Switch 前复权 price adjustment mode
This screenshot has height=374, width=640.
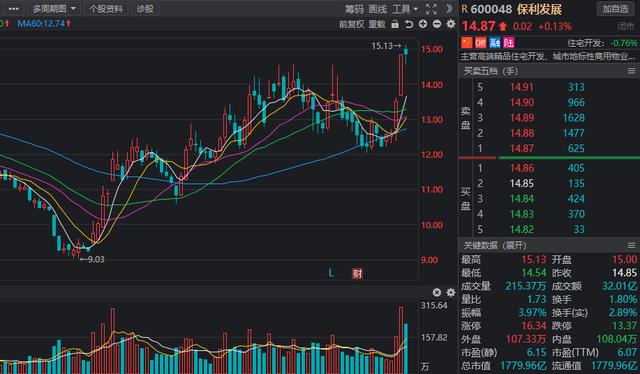(351, 24)
